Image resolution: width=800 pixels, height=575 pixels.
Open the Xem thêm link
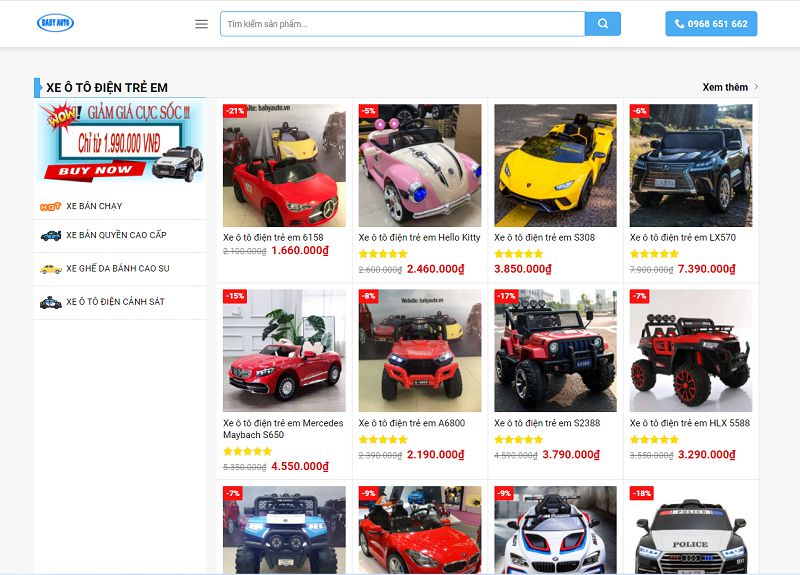[725, 87]
